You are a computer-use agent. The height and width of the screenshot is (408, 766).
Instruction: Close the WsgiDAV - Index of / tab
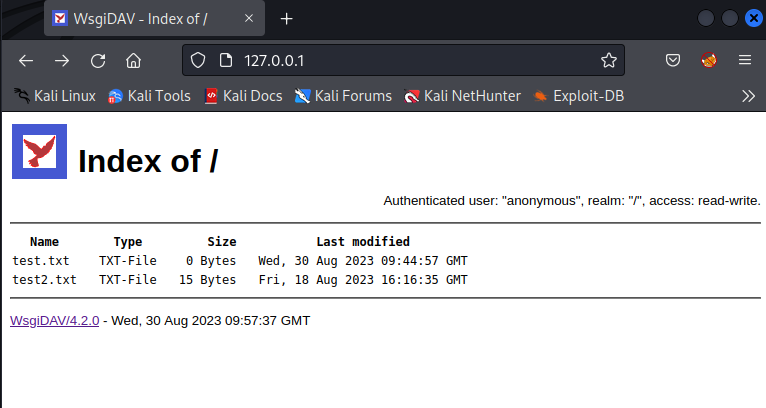coord(249,18)
